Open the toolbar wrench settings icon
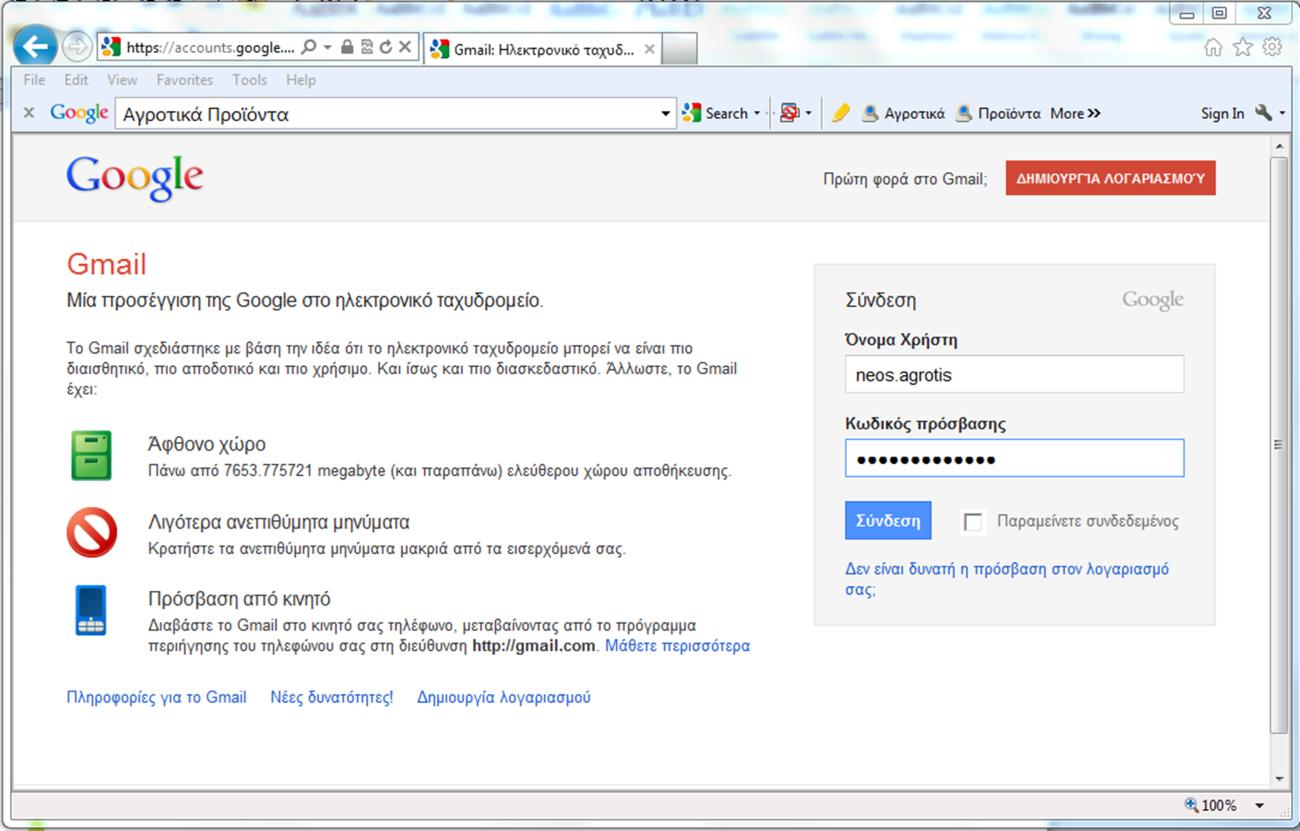 click(x=1264, y=113)
